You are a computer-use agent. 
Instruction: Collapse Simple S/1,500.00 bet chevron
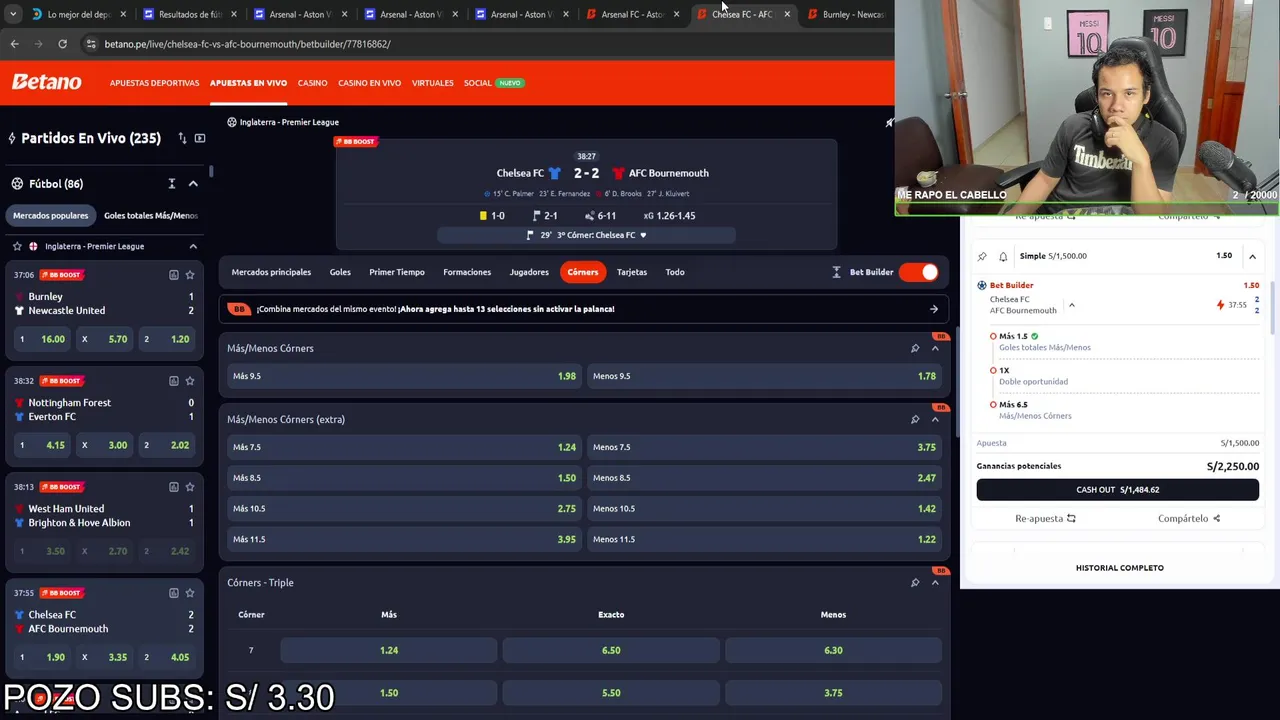coord(1252,256)
